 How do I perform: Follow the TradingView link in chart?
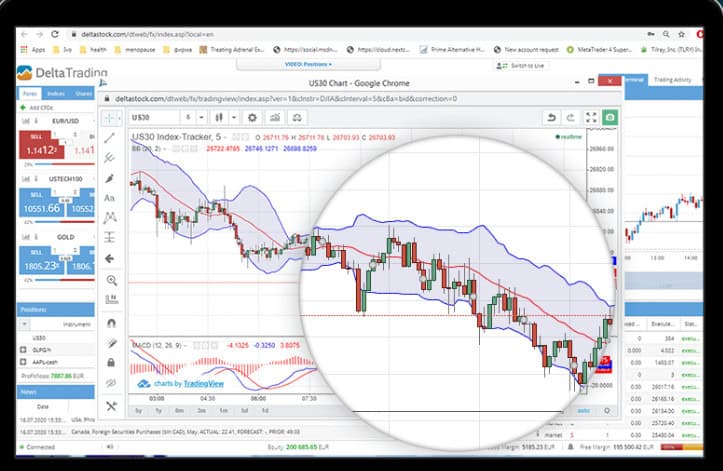(203, 384)
